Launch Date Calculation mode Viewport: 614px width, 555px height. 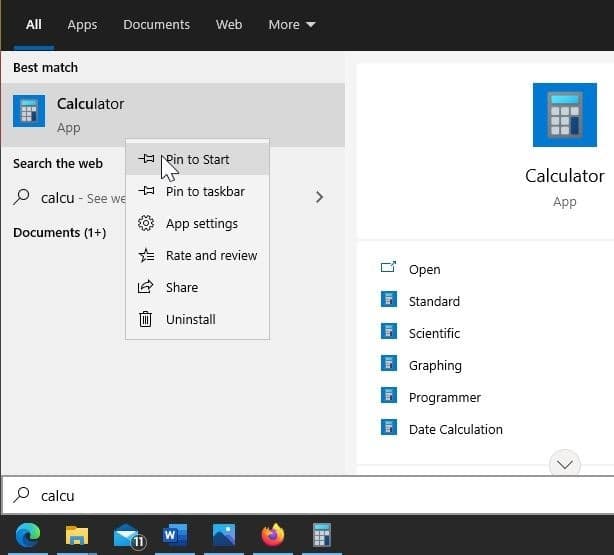(x=456, y=429)
